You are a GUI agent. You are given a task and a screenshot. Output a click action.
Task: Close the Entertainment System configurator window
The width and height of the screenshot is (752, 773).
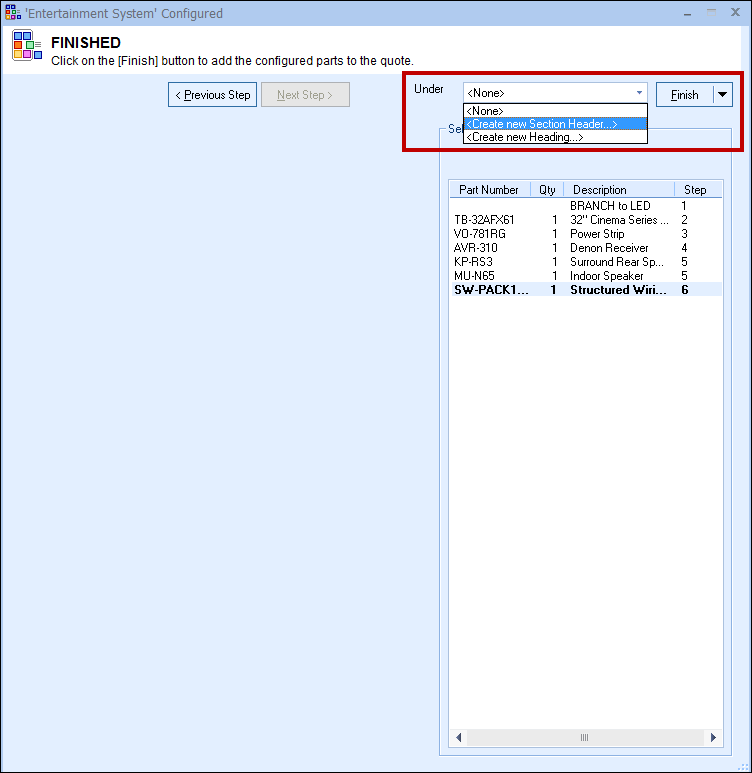coord(736,13)
